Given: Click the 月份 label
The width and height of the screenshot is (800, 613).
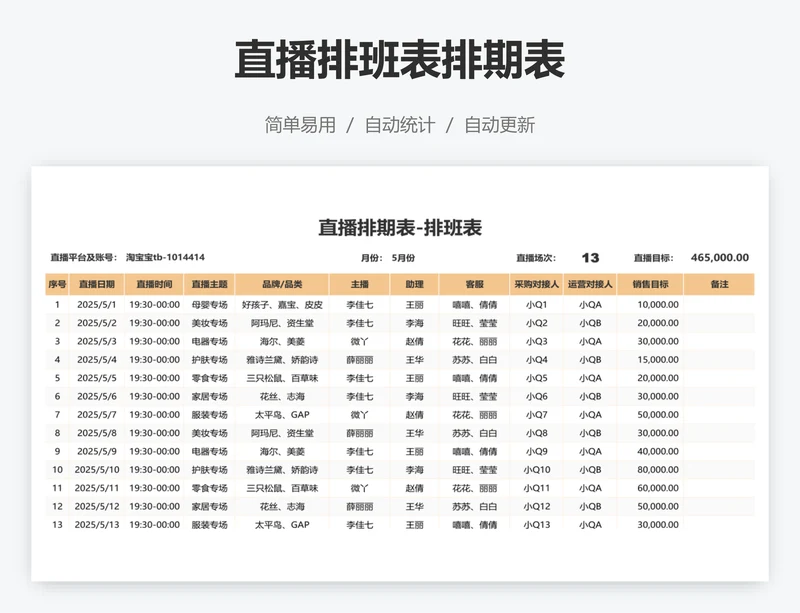Looking at the screenshot, I should click(371, 258).
